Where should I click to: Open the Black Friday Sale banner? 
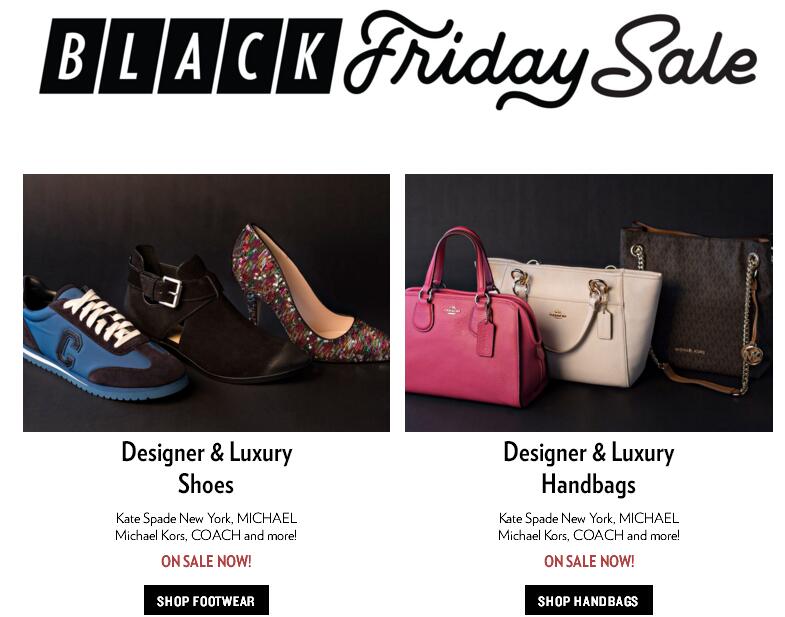[398, 59]
